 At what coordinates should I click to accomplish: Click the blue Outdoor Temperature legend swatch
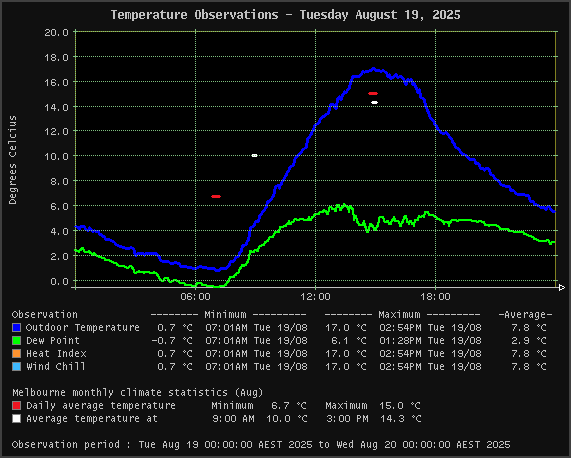click(x=16, y=328)
